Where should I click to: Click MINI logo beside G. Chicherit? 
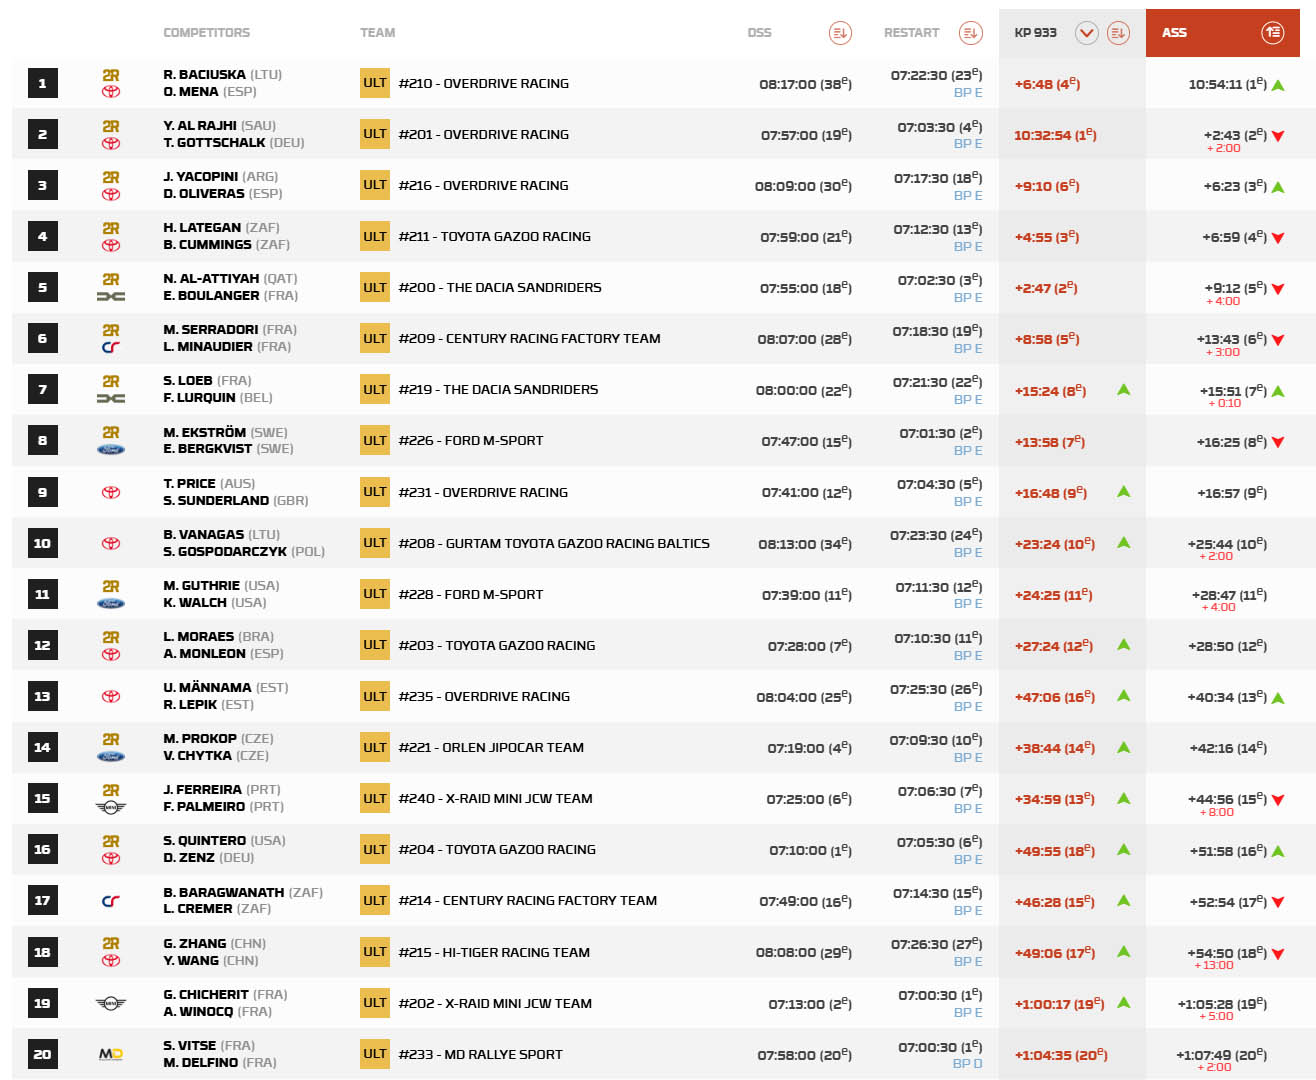[111, 1003]
